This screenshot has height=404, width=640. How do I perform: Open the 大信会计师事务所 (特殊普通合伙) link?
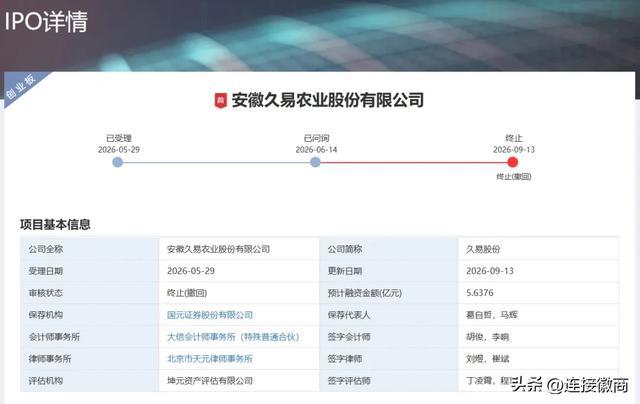(233, 337)
